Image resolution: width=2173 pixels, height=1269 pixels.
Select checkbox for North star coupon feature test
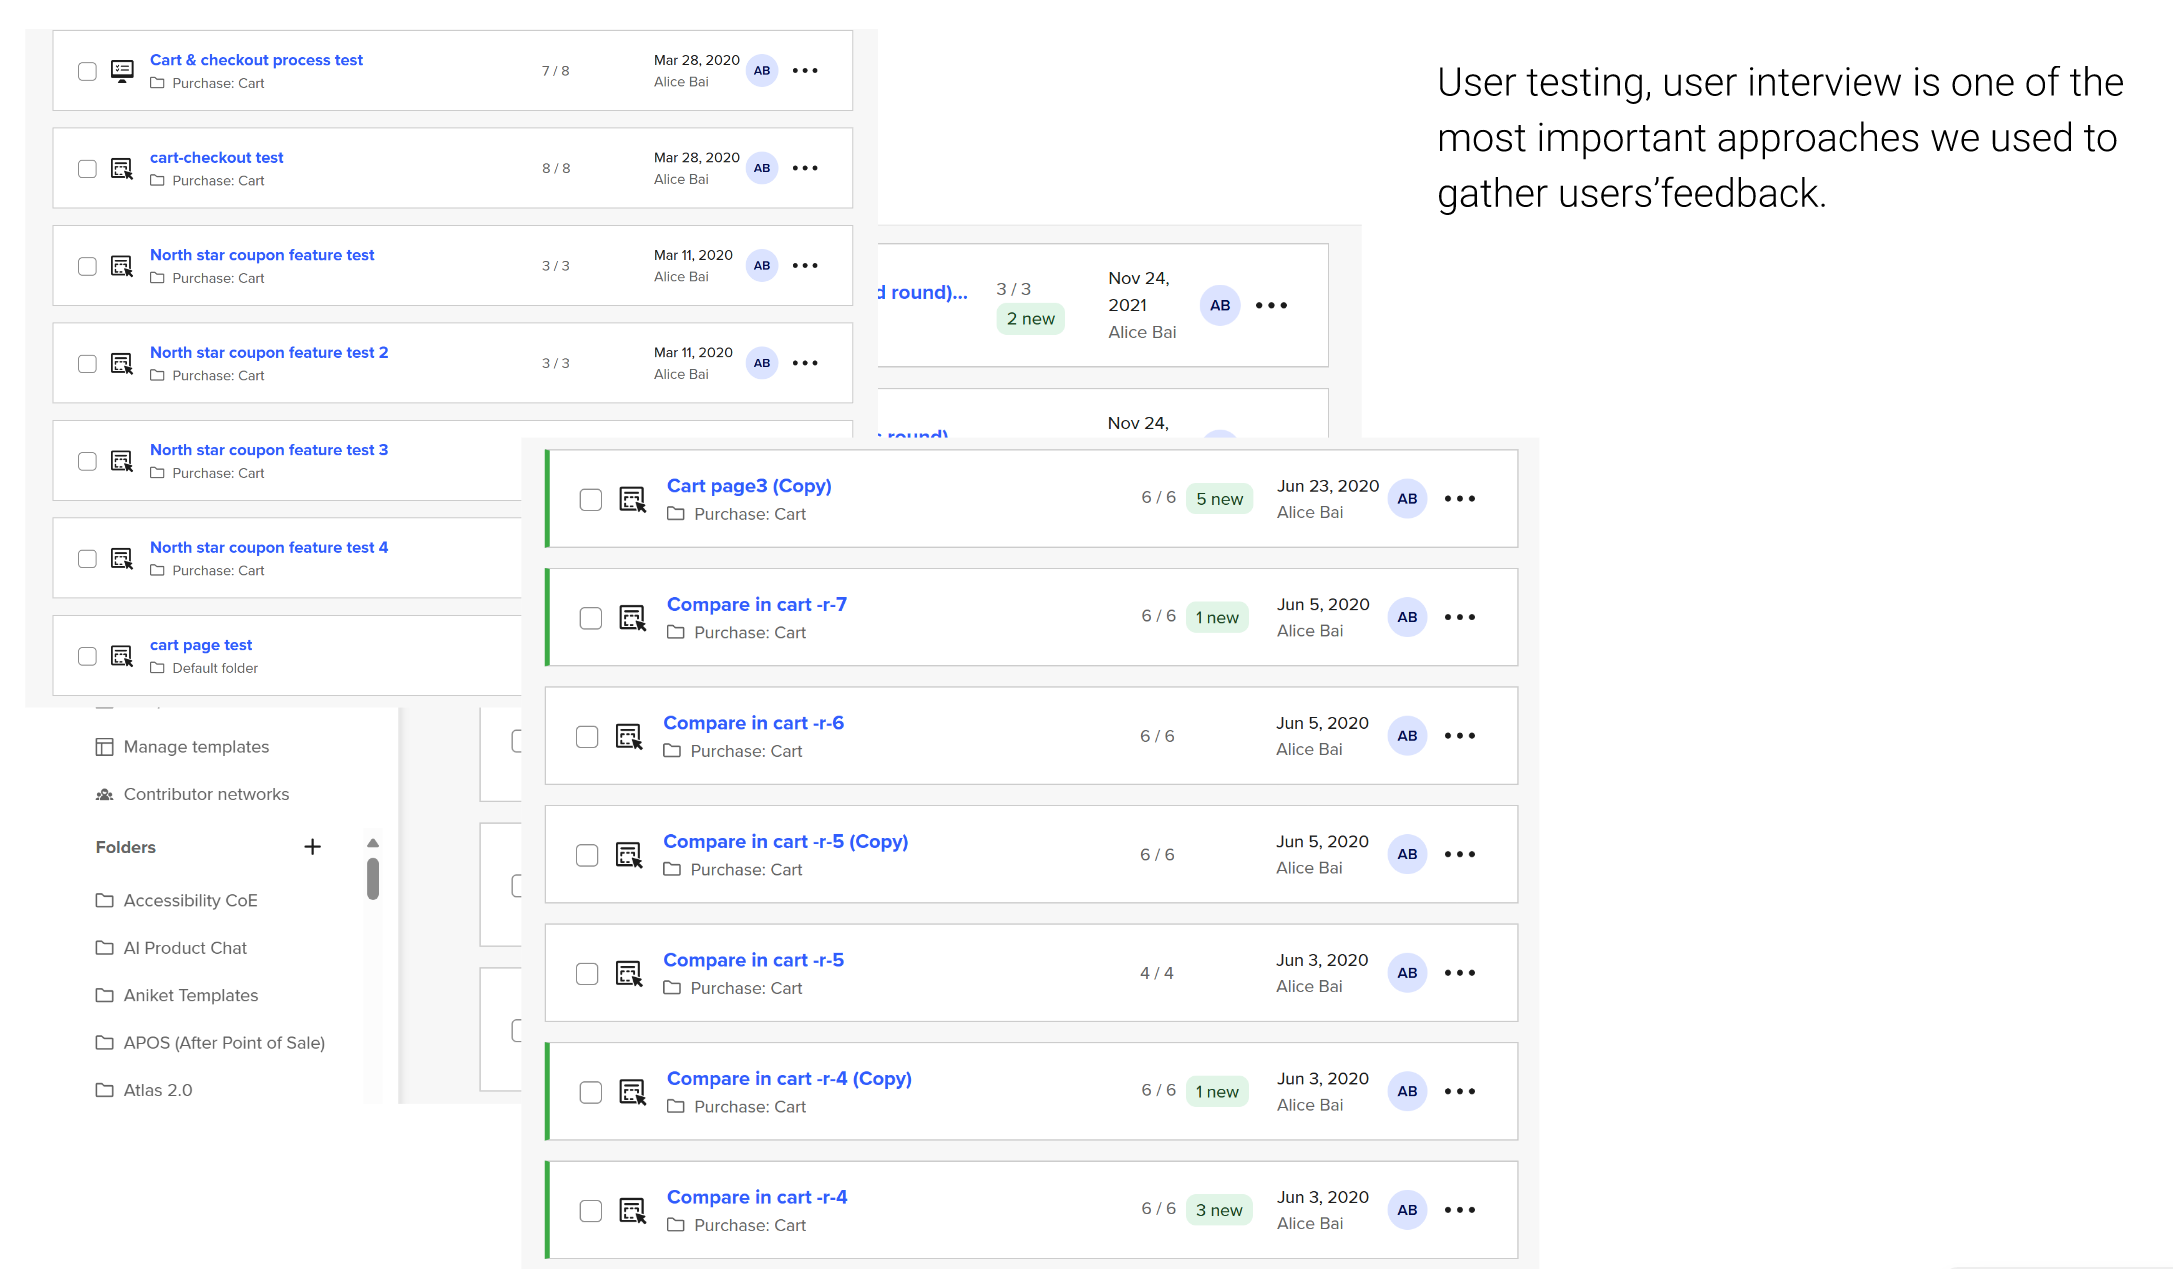tap(87, 266)
